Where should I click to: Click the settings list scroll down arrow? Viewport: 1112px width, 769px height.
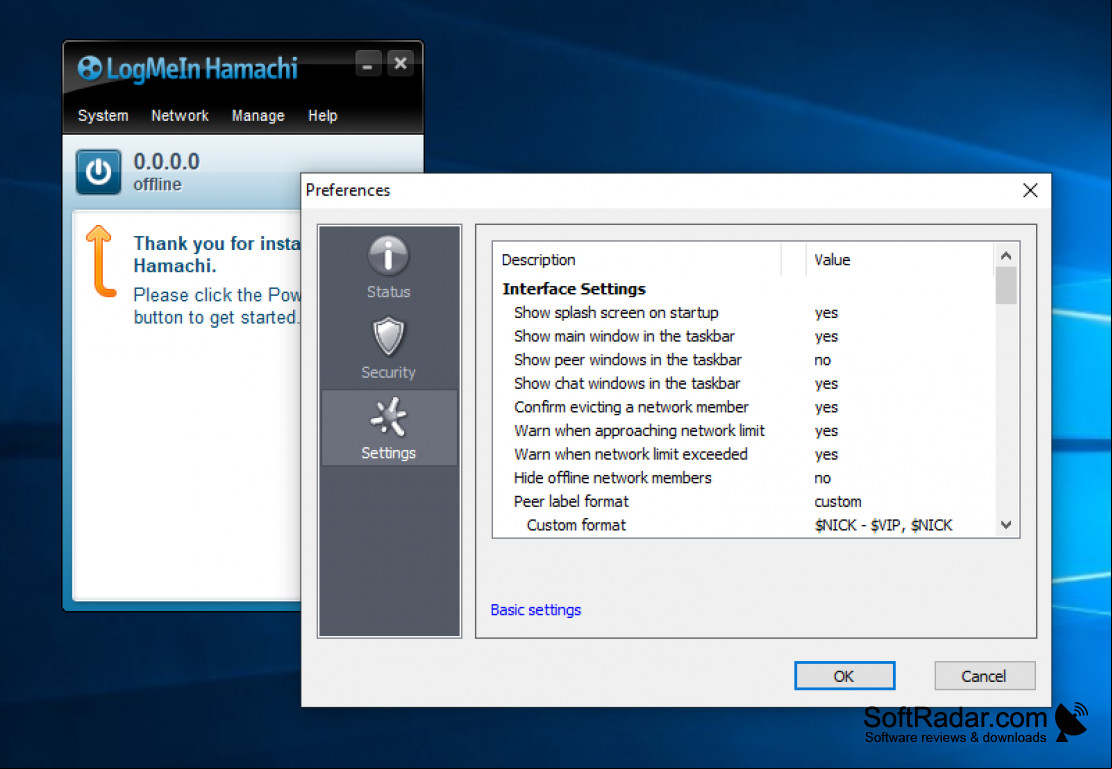[1006, 525]
